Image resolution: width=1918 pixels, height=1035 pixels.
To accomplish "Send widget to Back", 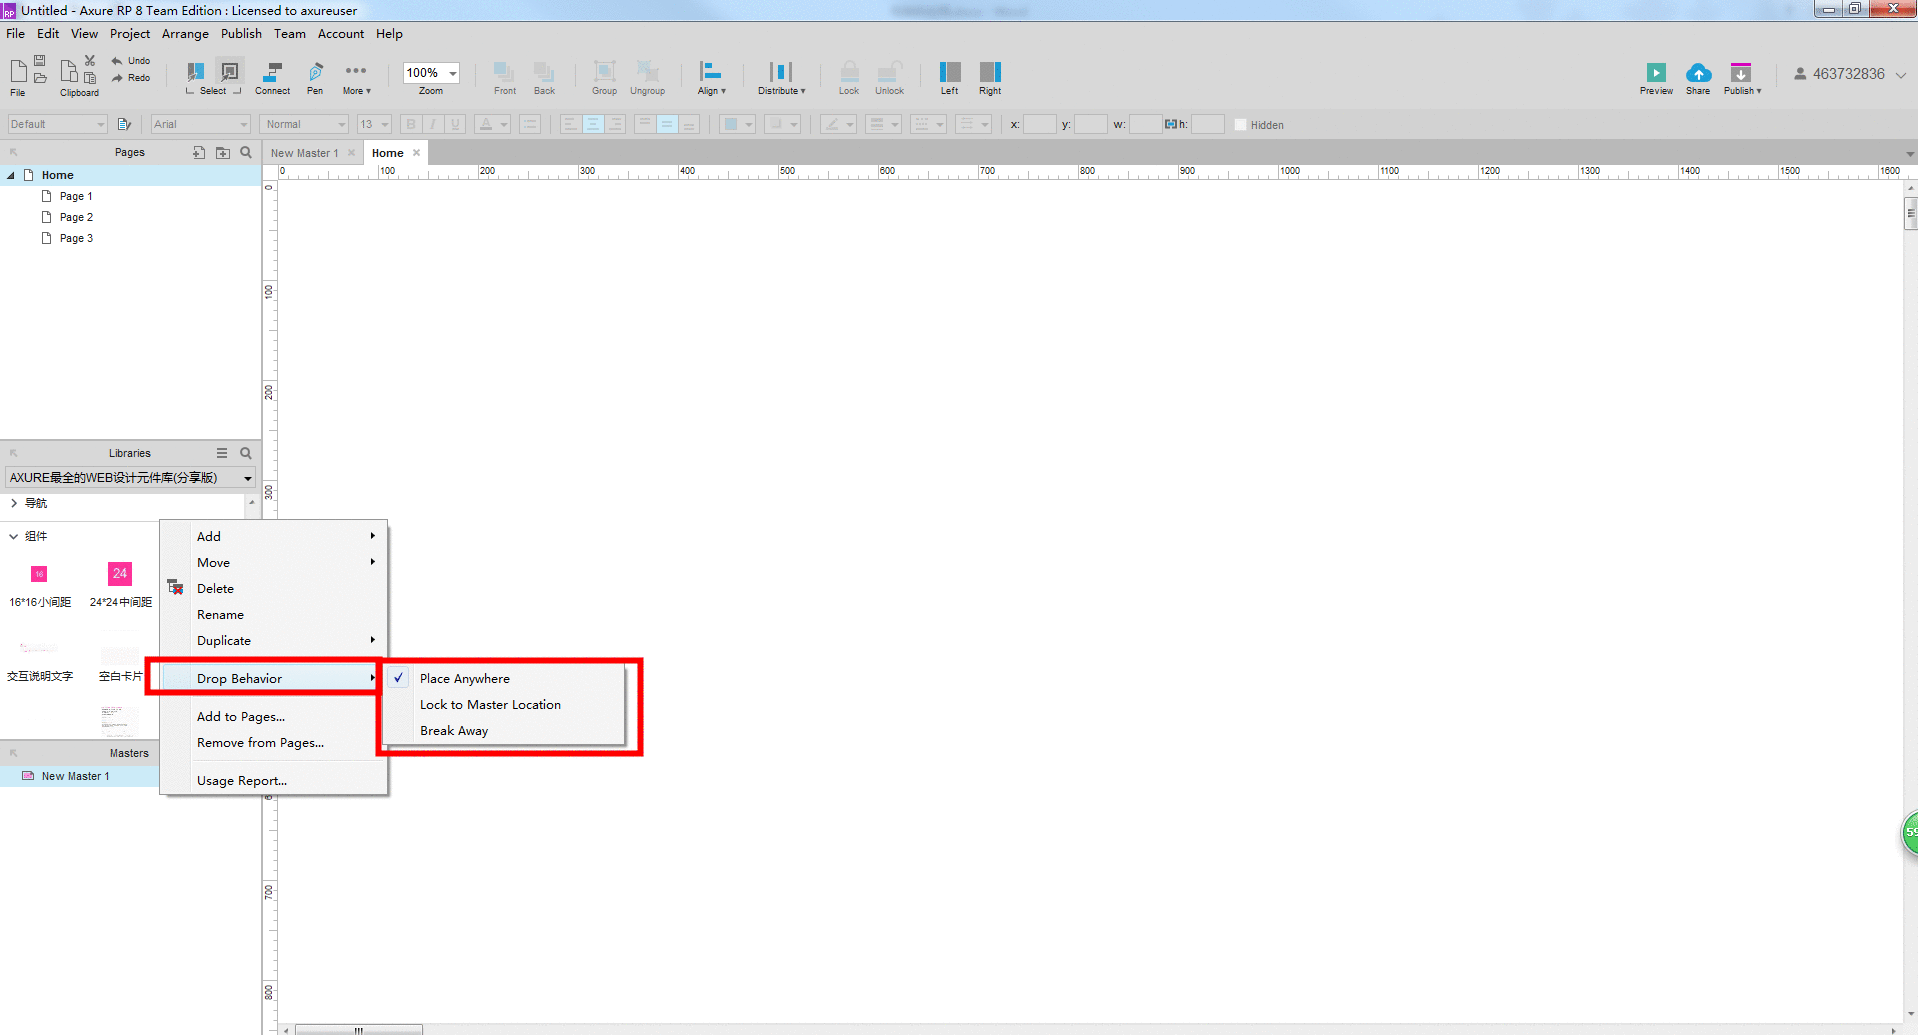I will (x=544, y=78).
